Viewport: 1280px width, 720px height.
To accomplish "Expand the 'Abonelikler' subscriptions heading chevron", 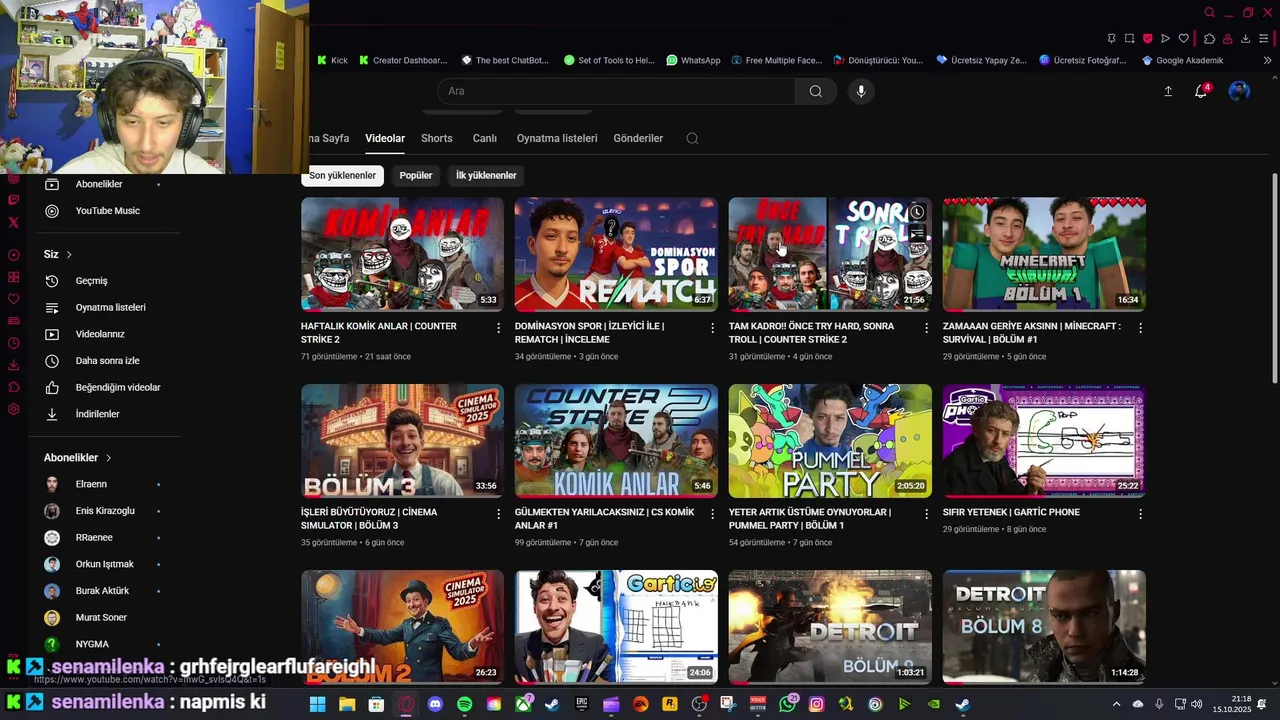I will point(108,458).
